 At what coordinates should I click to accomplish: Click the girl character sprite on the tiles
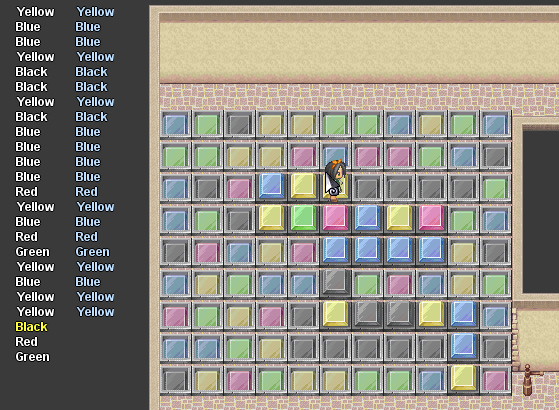[x=335, y=181]
